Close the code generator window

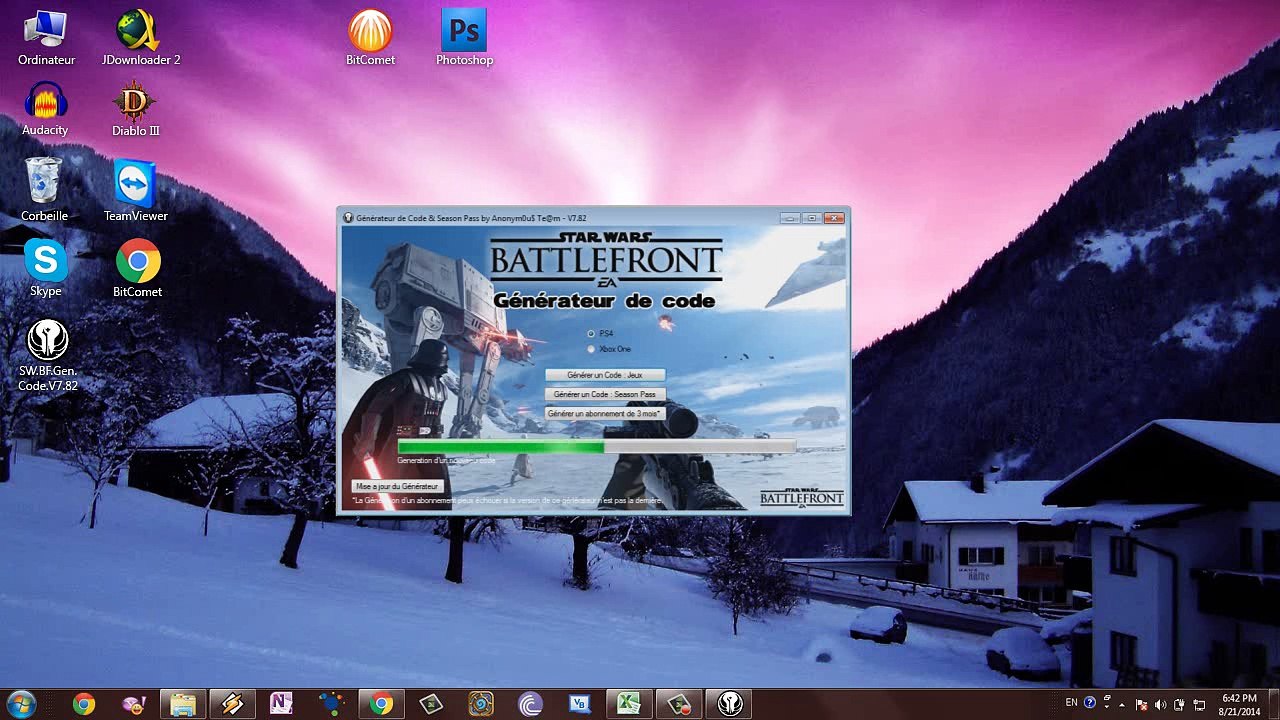pos(834,218)
